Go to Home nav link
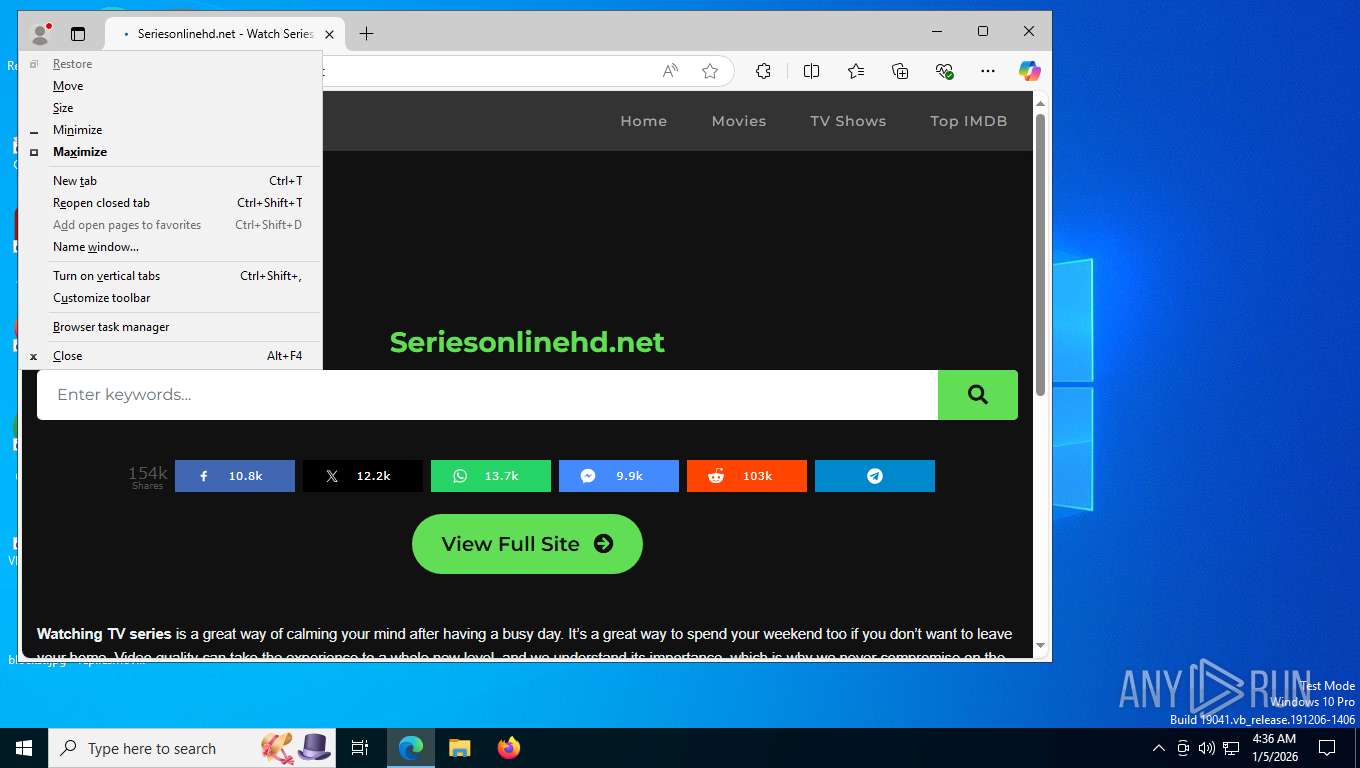This screenshot has height=768, width=1360. [643, 121]
